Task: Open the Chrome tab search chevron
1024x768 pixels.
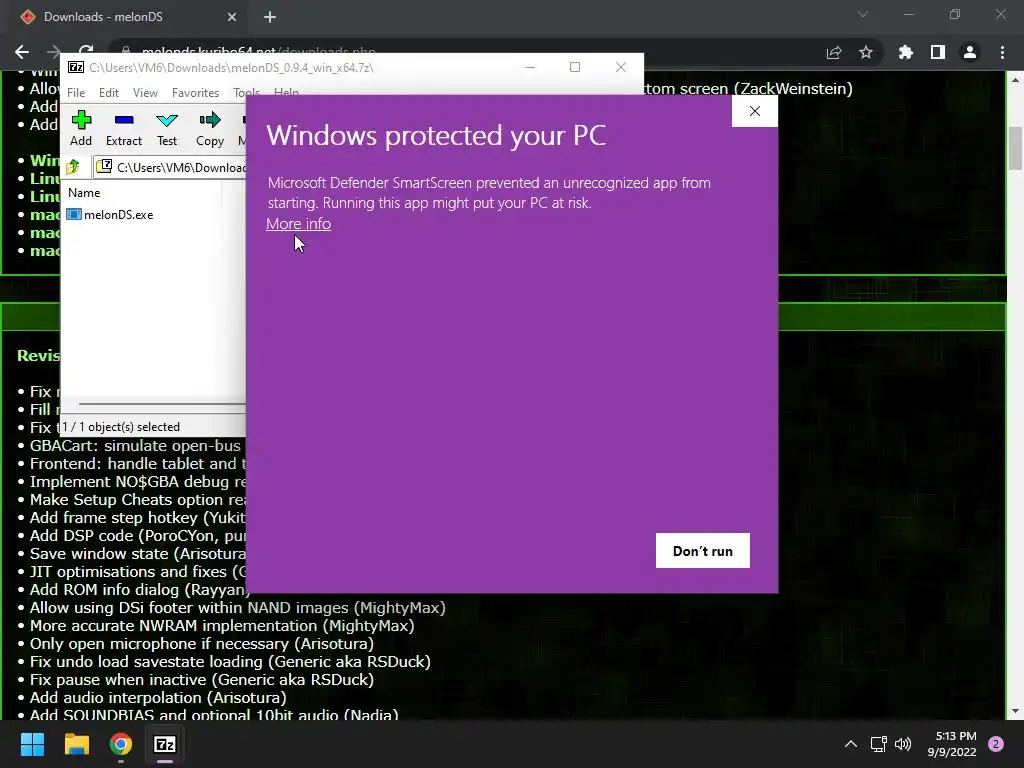Action: click(863, 14)
